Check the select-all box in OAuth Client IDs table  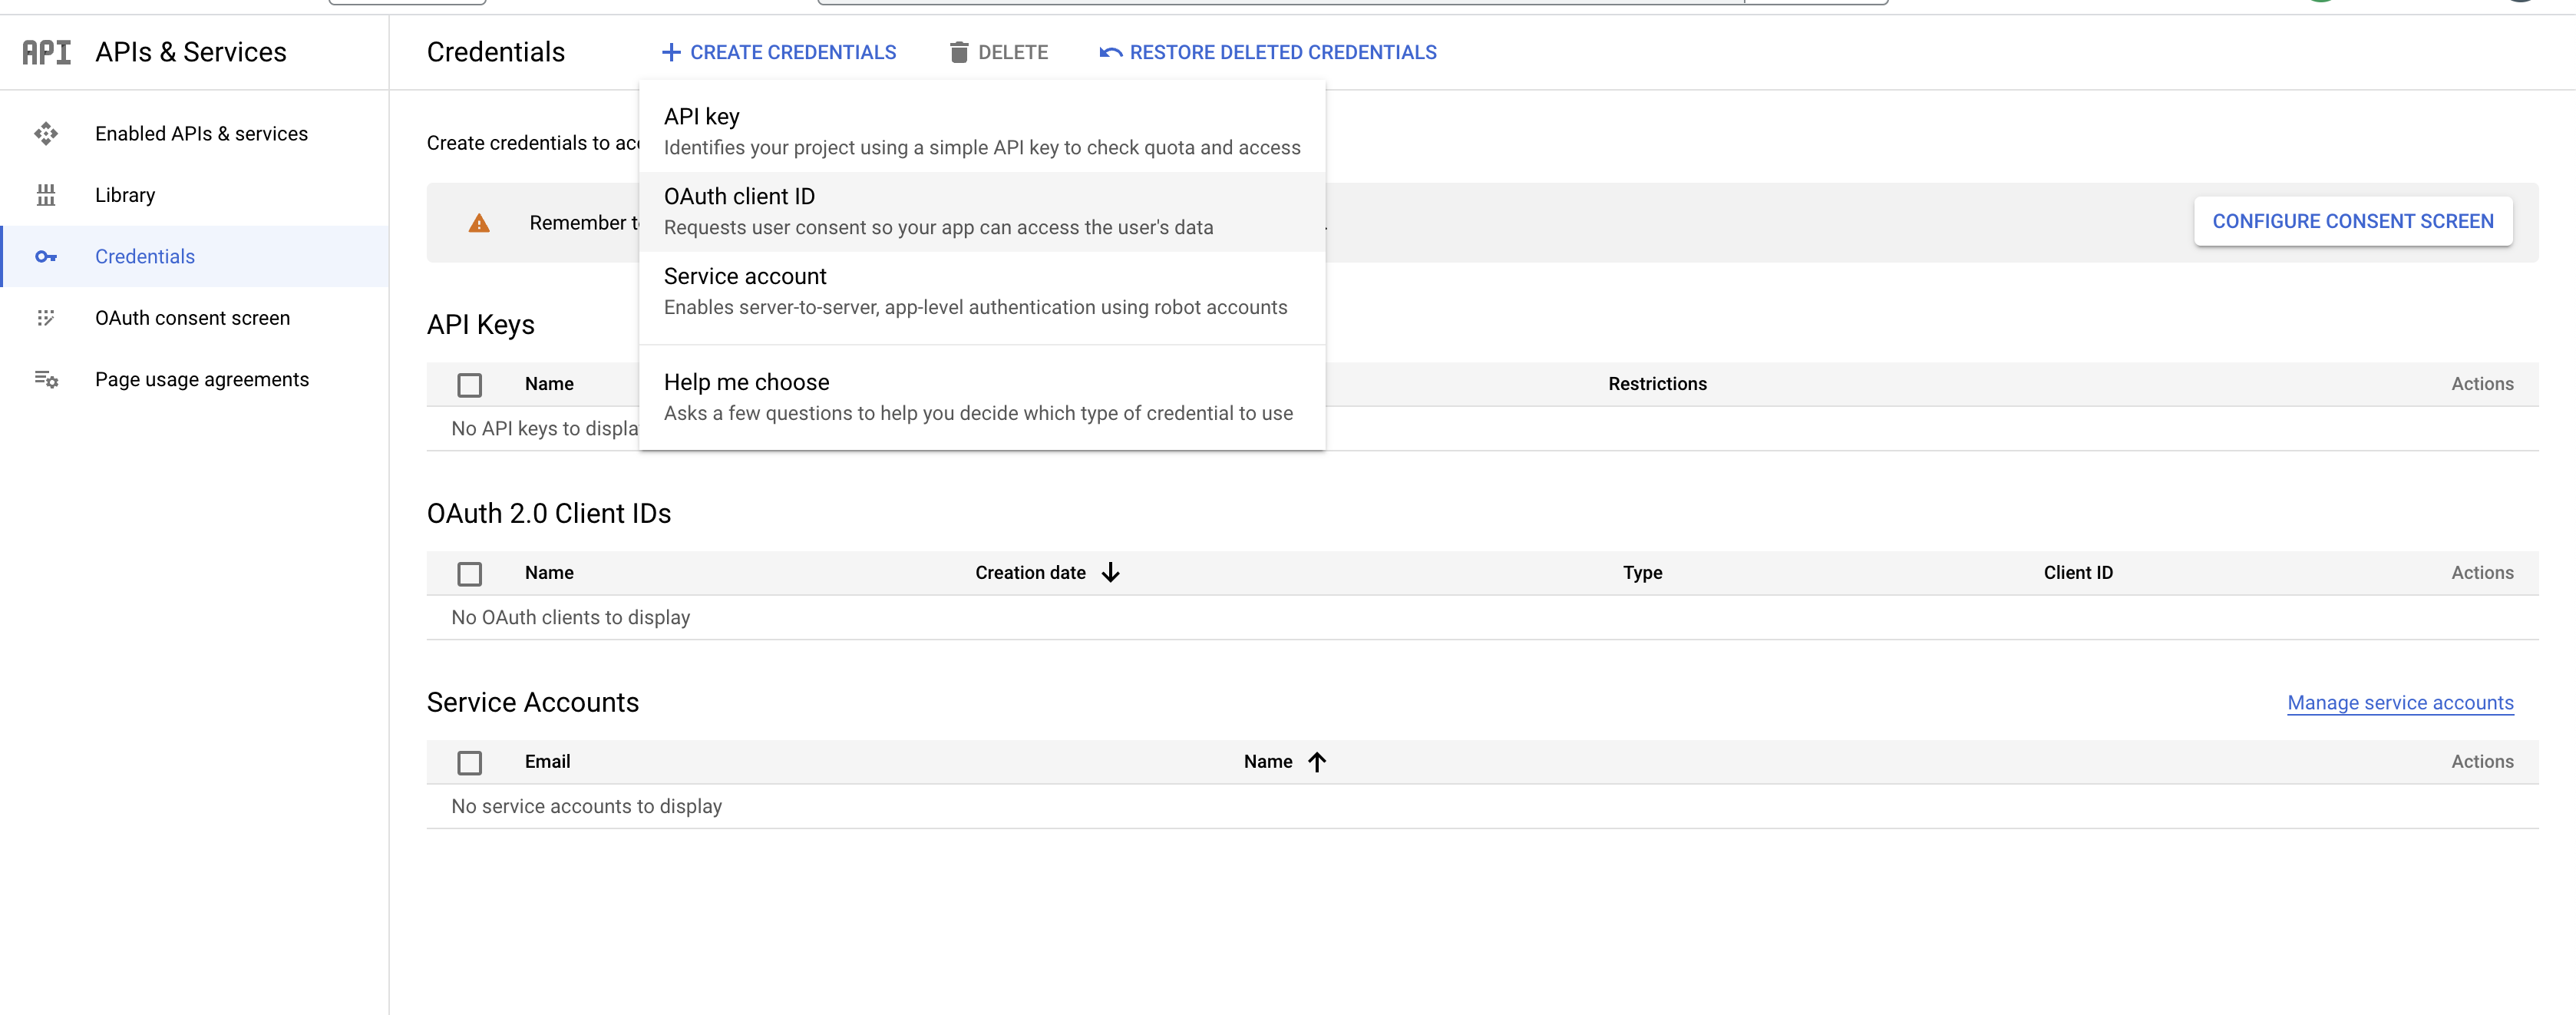point(469,574)
